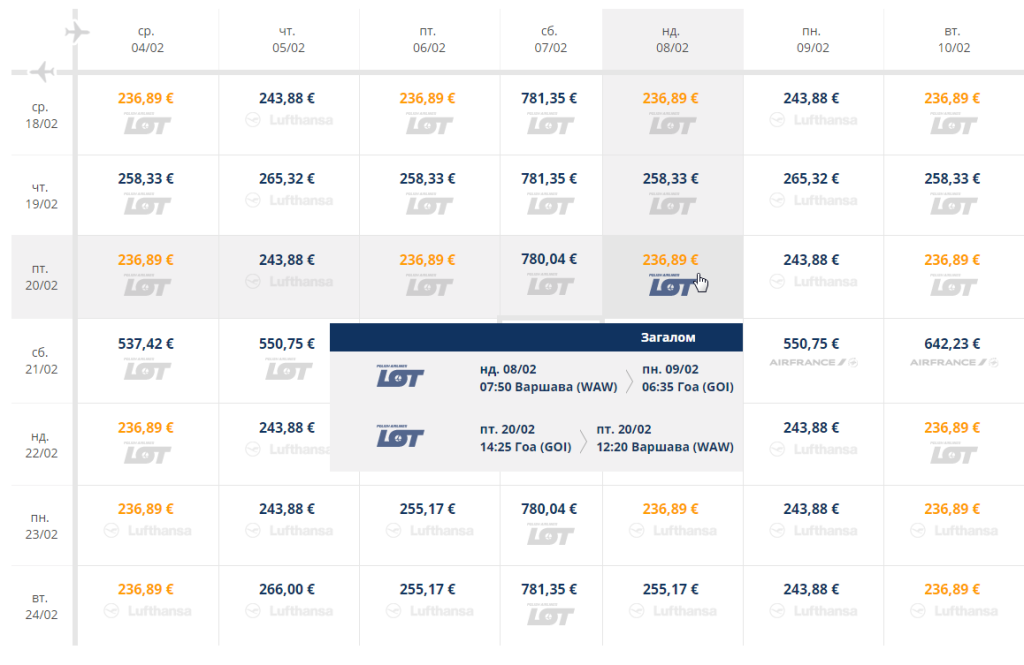Click the outbound flight plane icon

[77, 31]
